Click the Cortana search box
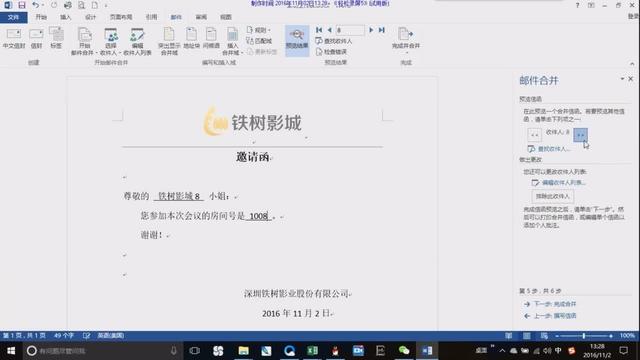The image size is (640, 360). [x=102, y=351]
